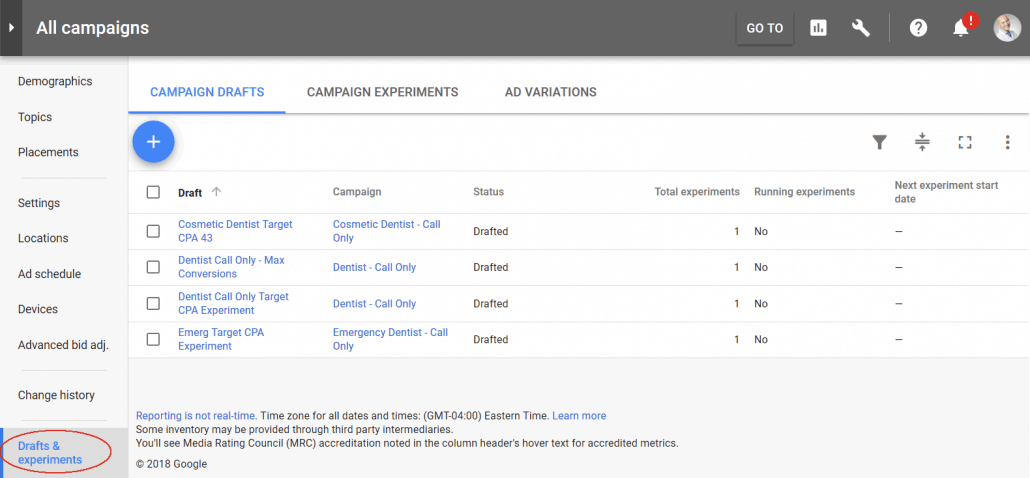
Task: Check the Emerg Target CPA Experiment row box
Action: [x=153, y=339]
